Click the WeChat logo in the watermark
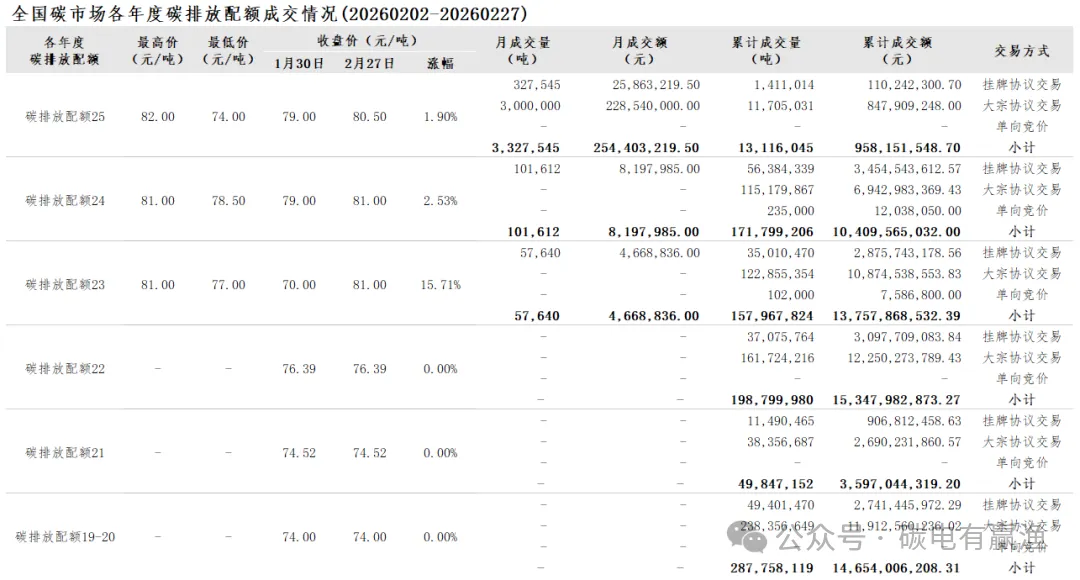 (x=750, y=541)
